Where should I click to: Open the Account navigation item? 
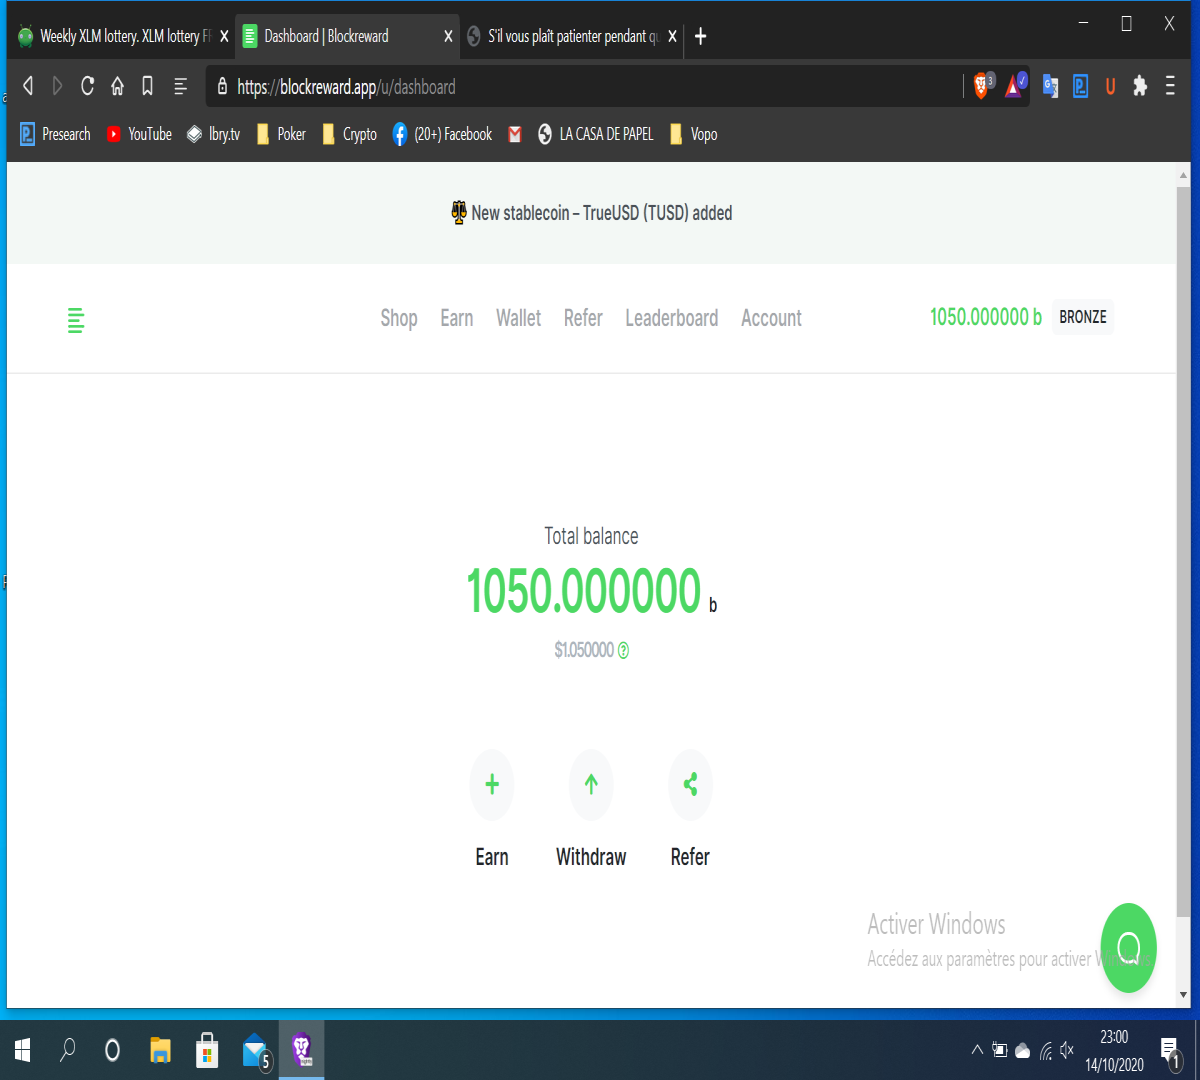coord(771,318)
